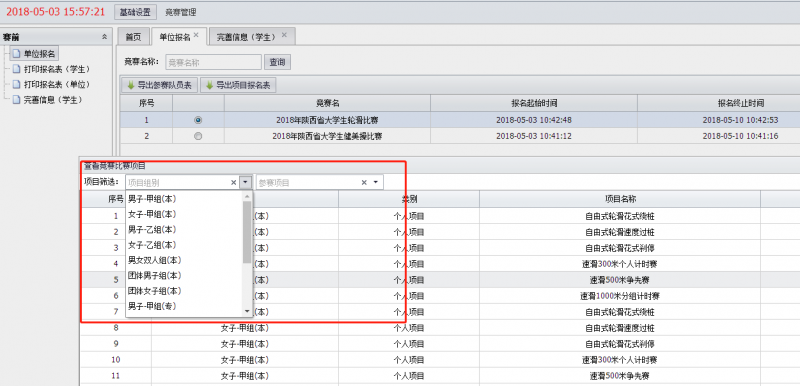Click 竞赛名 column header
800x386 pixels.
click(328, 104)
